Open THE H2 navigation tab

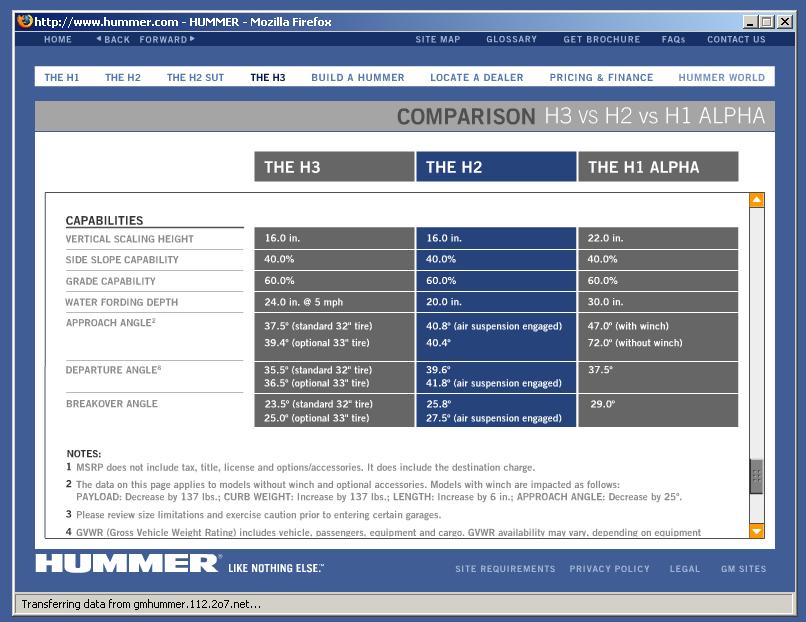[123, 78]
